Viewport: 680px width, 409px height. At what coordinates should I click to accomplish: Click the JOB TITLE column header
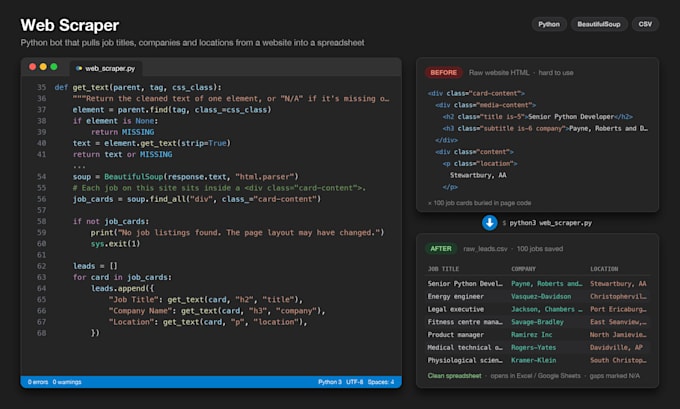tap(443, 269)
